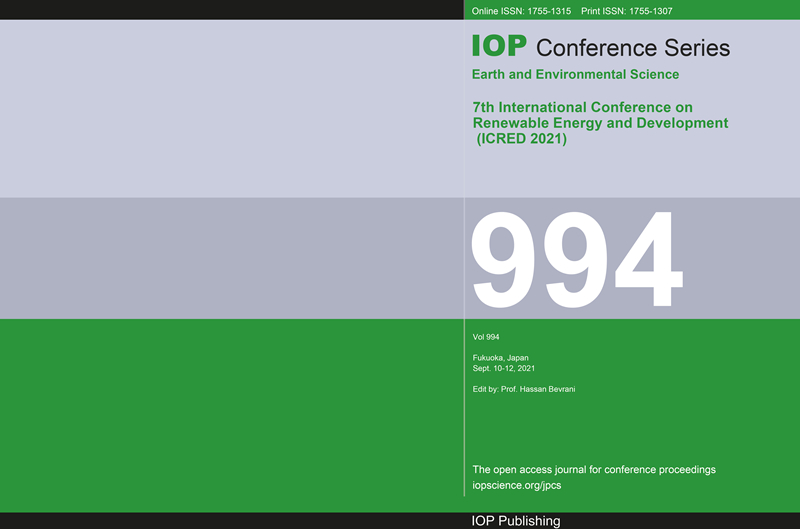Click the gray band on the left cover
The height and width of the screenshot is (529, 800).
click(x=232, y=258)
